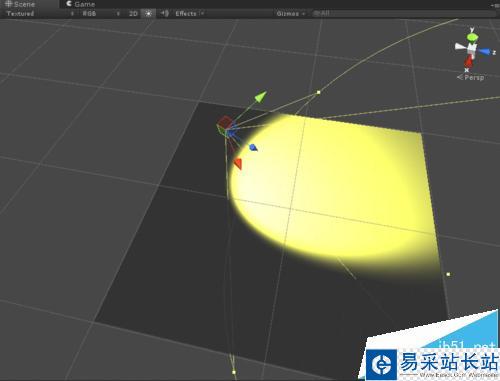Image resolution: width=500 pixels, height=381 pixels.
Task: Click the upper spotlight range handle dot
Action: 318,92
